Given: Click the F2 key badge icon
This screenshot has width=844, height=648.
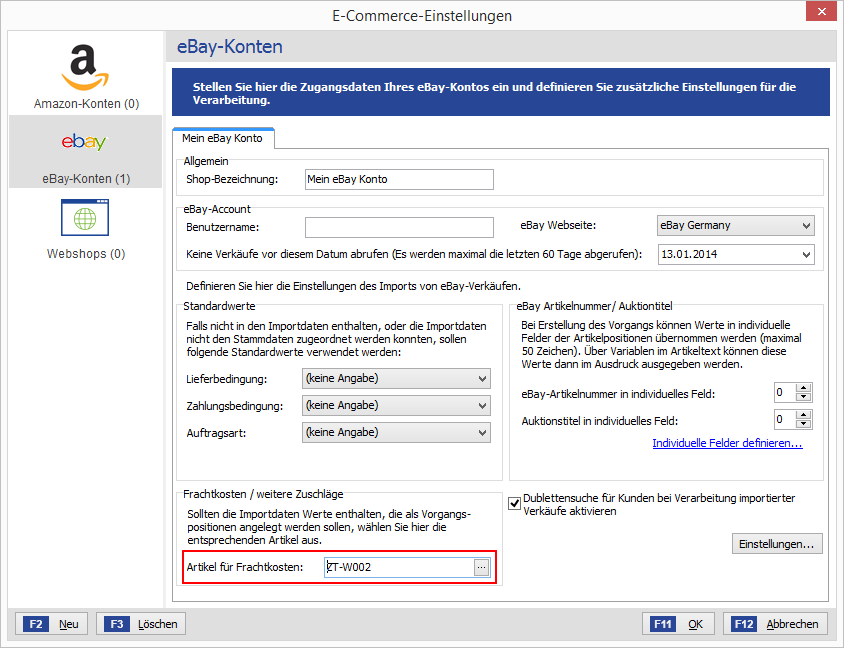Looking at the screenshot, I should (x=36, y=624).
